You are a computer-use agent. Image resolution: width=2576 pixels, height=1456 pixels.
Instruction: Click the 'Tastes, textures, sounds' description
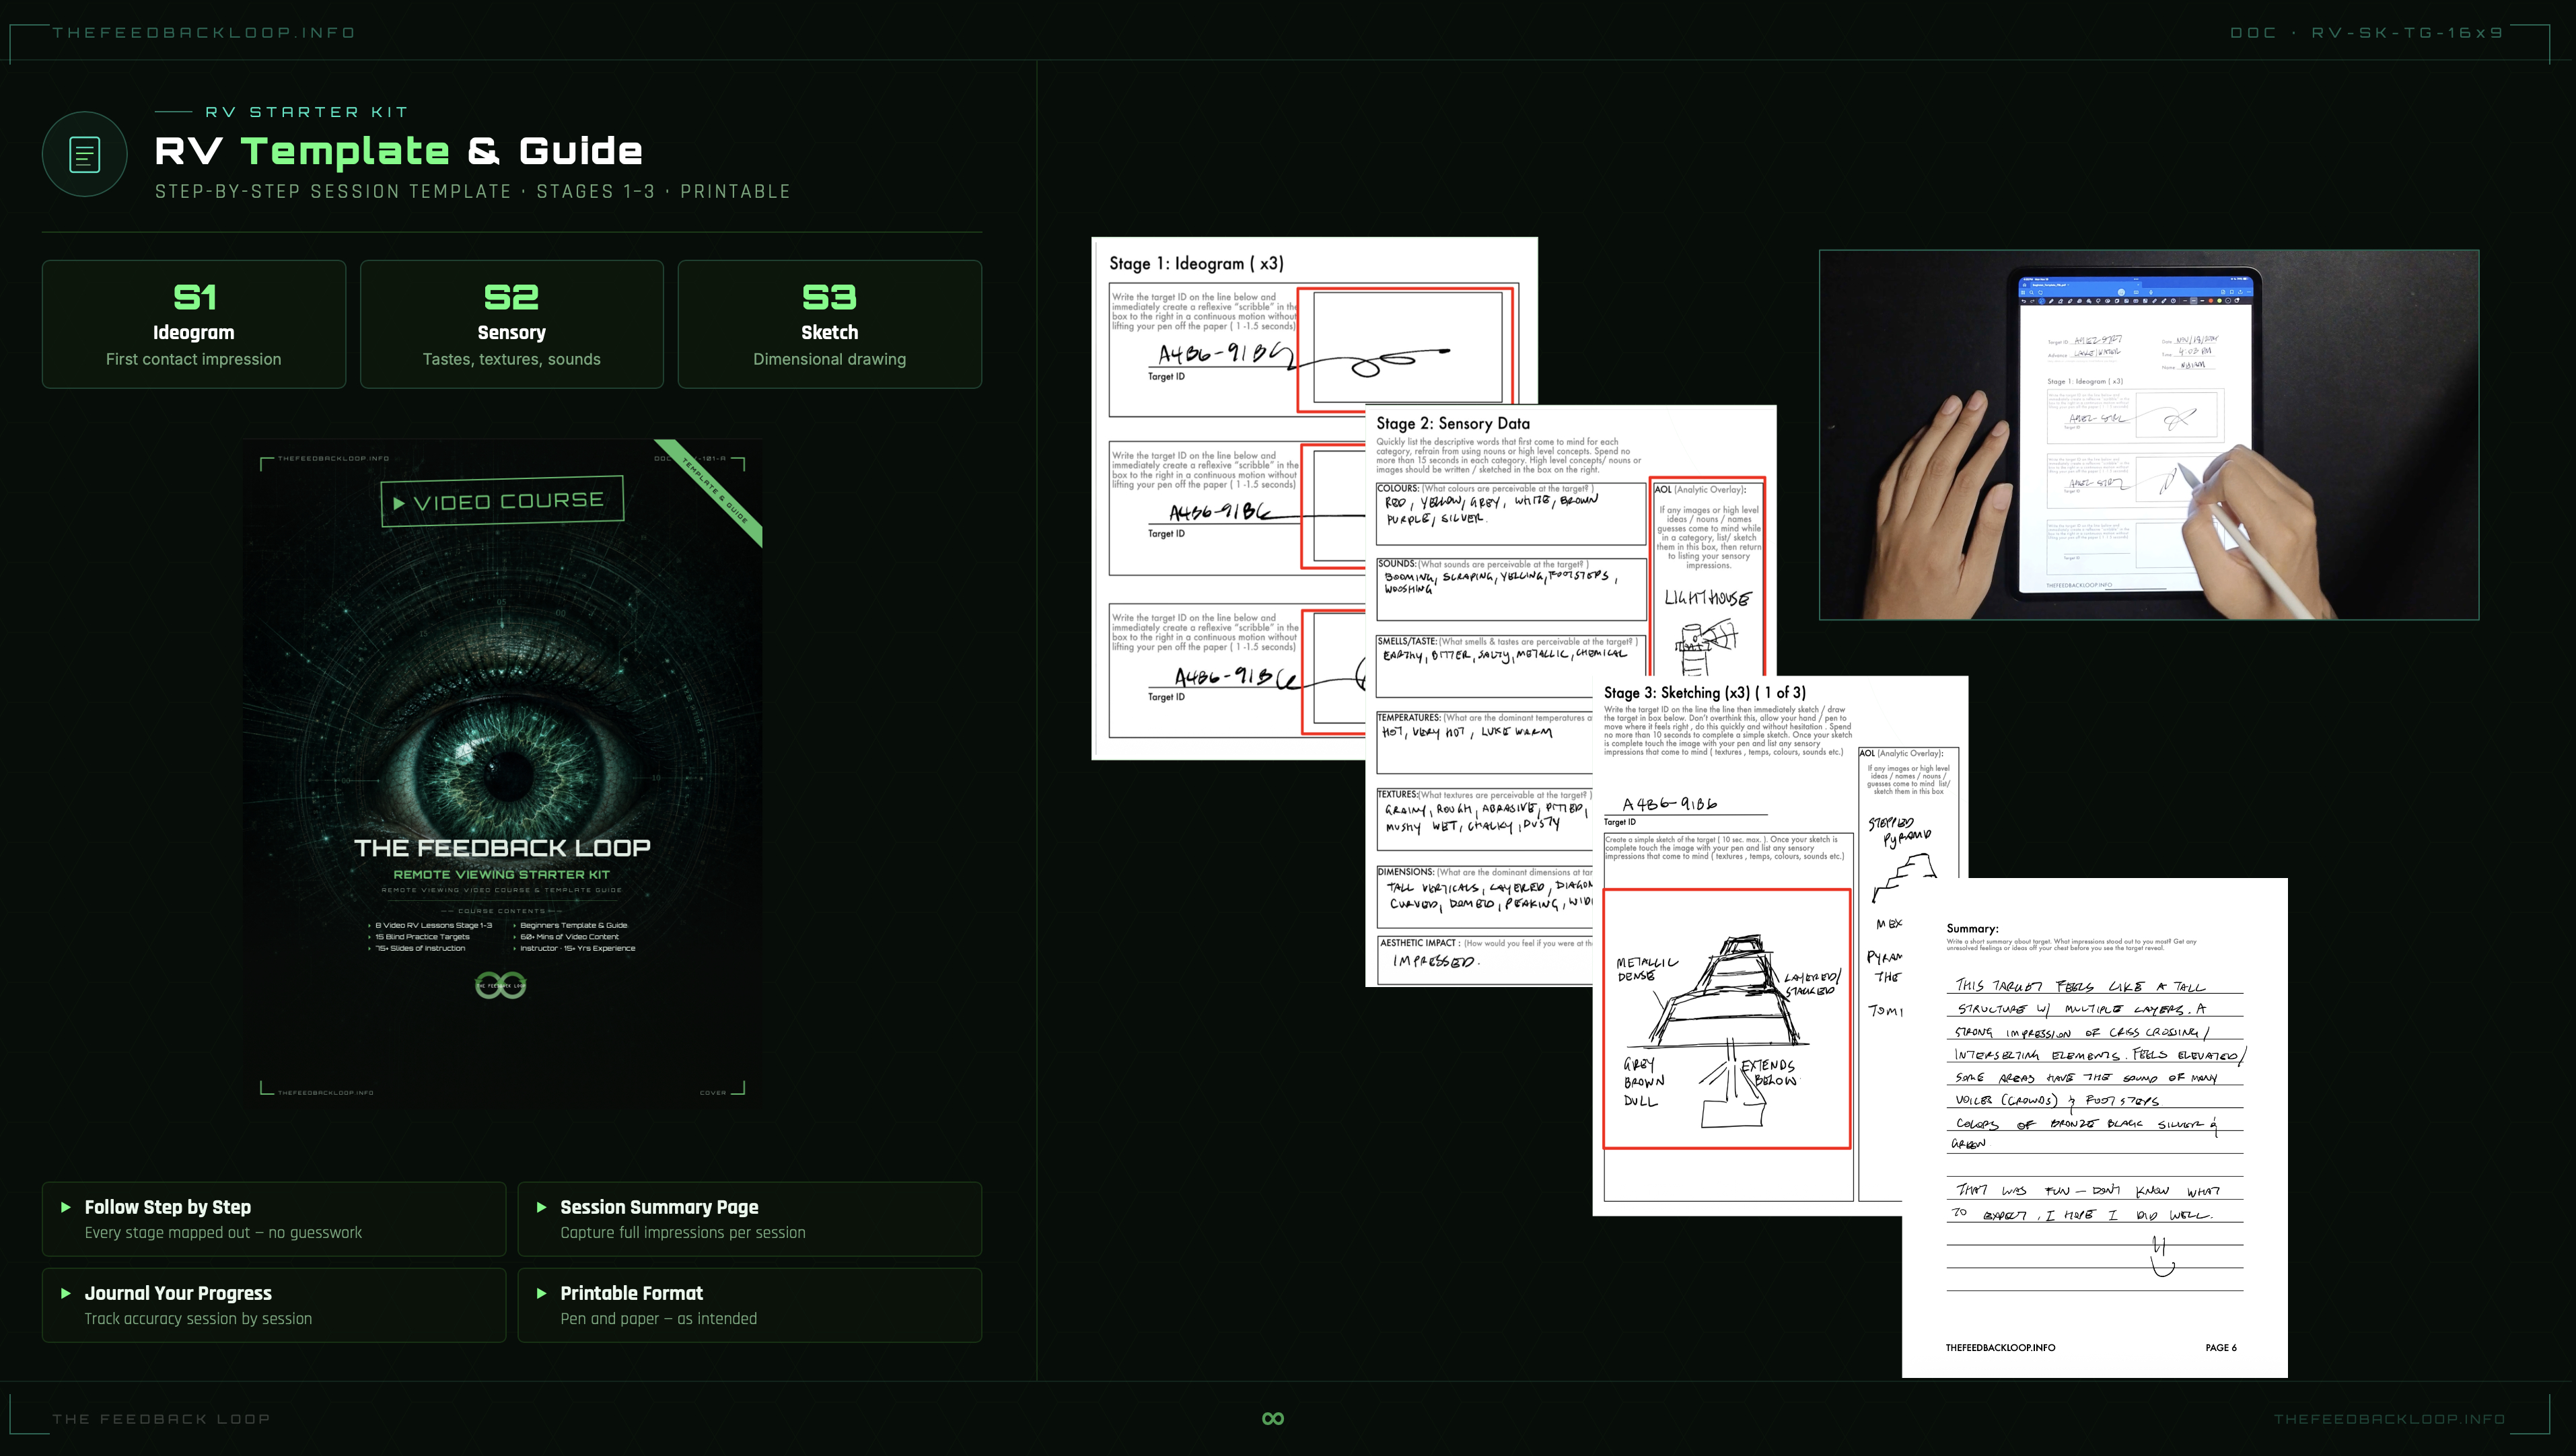[511, 359]
